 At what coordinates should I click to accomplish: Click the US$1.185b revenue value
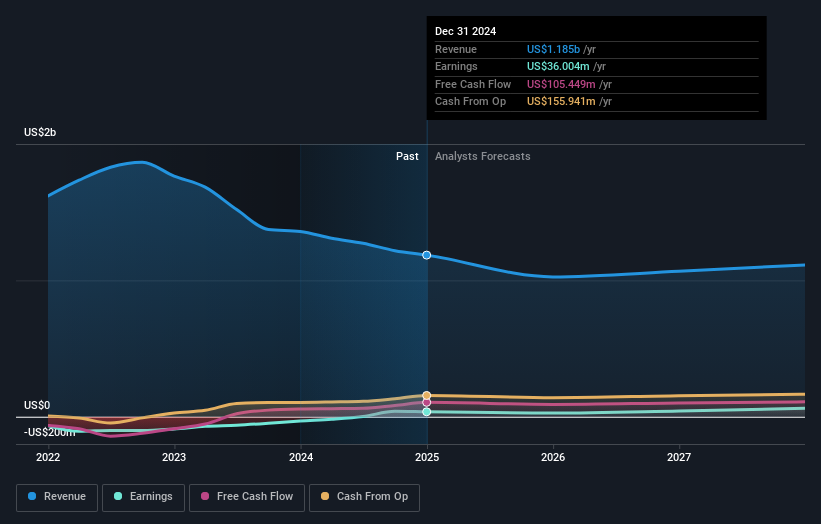(553, 49)
